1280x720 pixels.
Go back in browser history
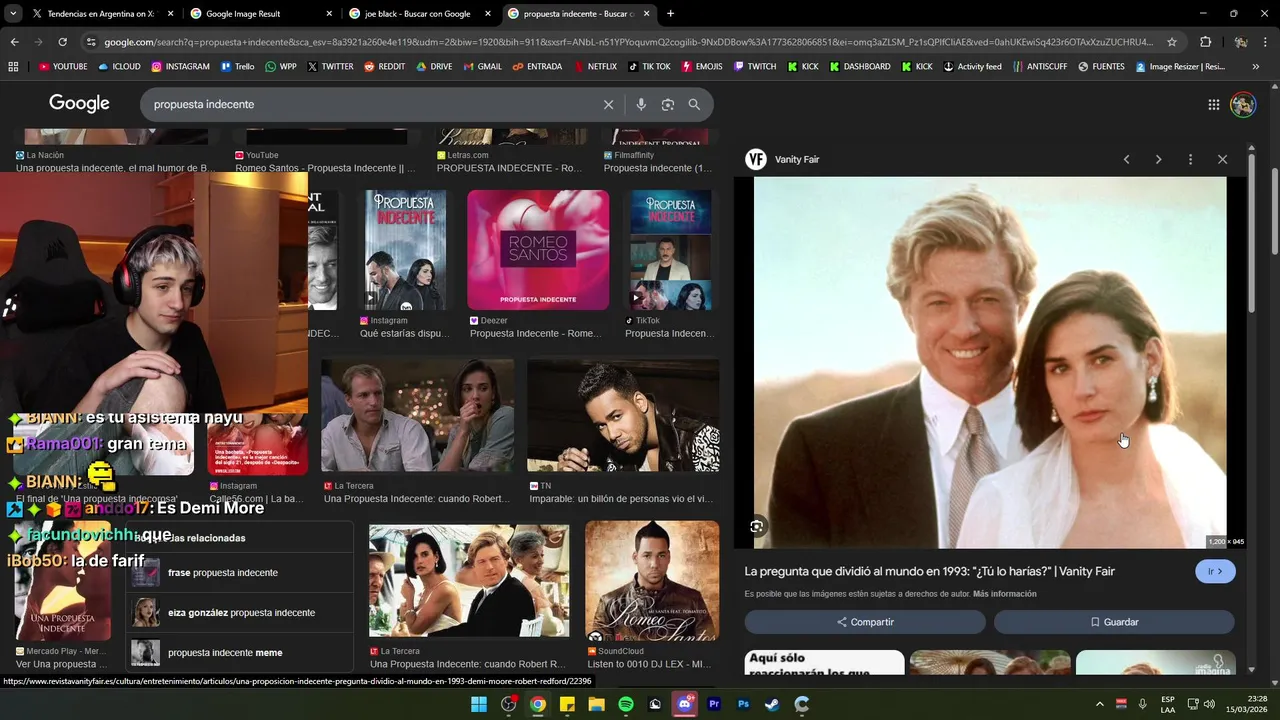(14, 42)
